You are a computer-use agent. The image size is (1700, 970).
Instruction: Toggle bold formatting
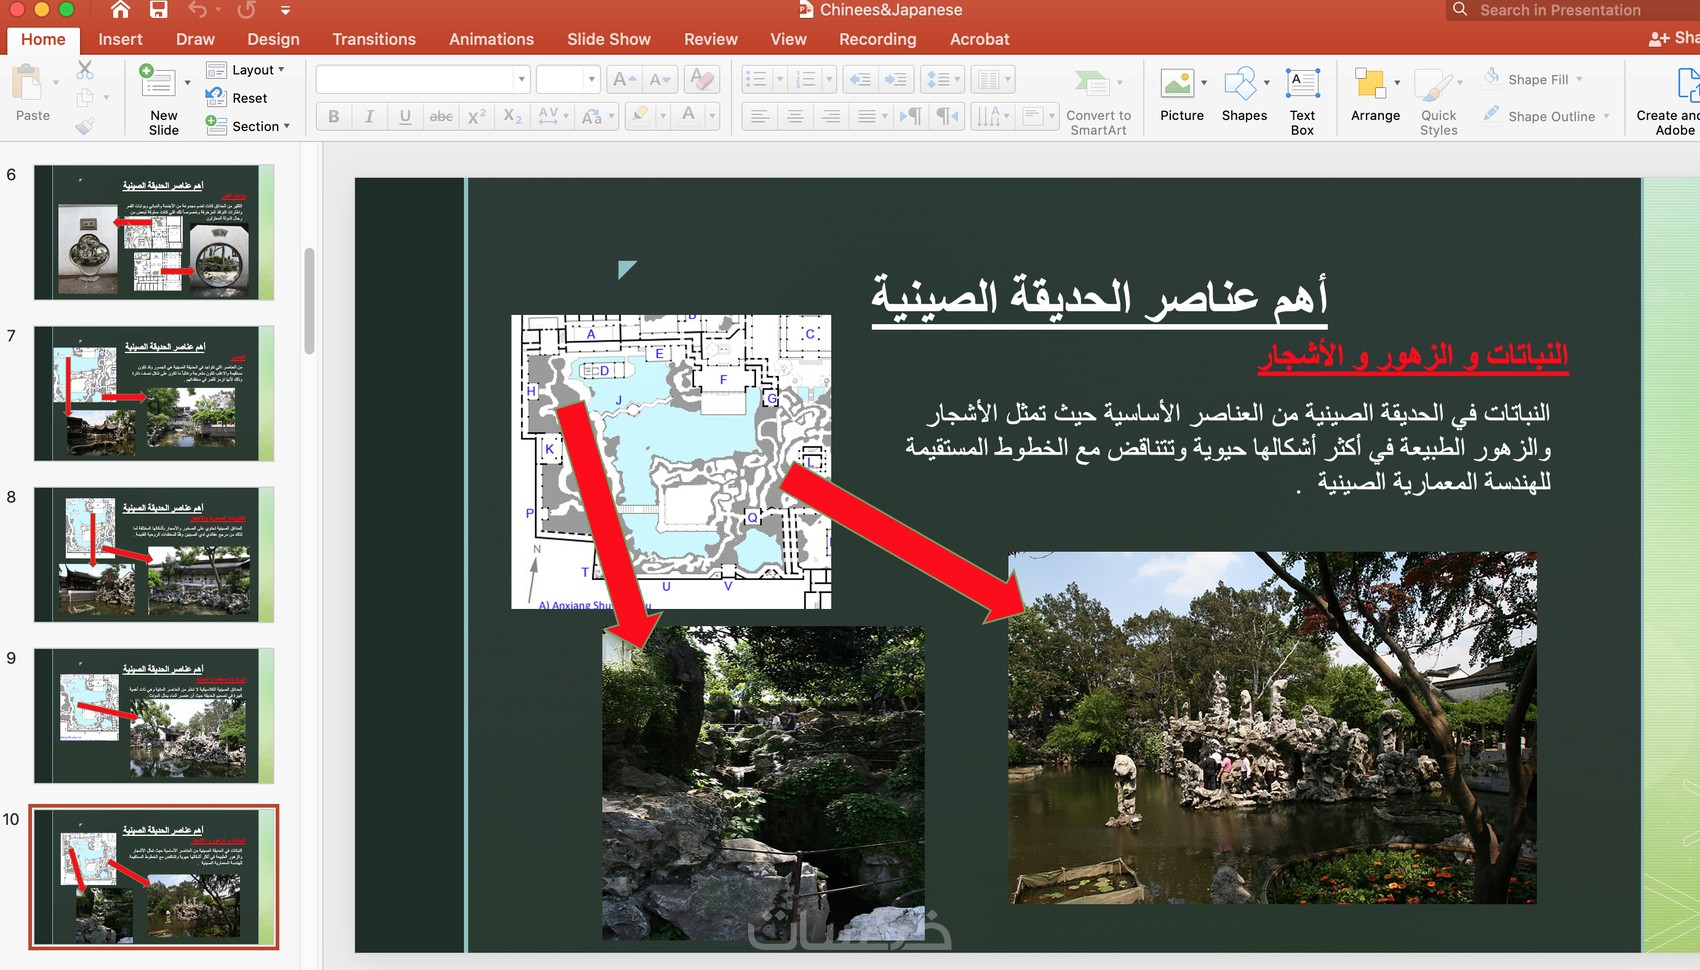tap(333, 116)
